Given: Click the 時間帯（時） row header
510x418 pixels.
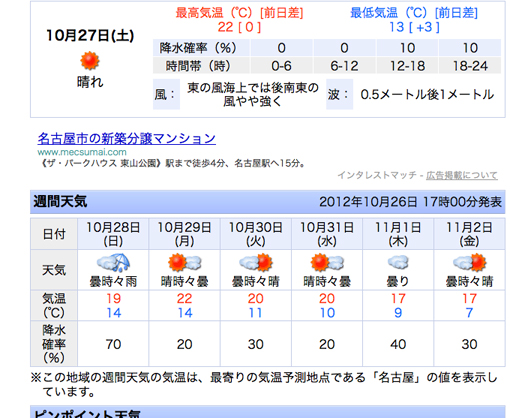Looking at the screenshot, I should 201,65.
